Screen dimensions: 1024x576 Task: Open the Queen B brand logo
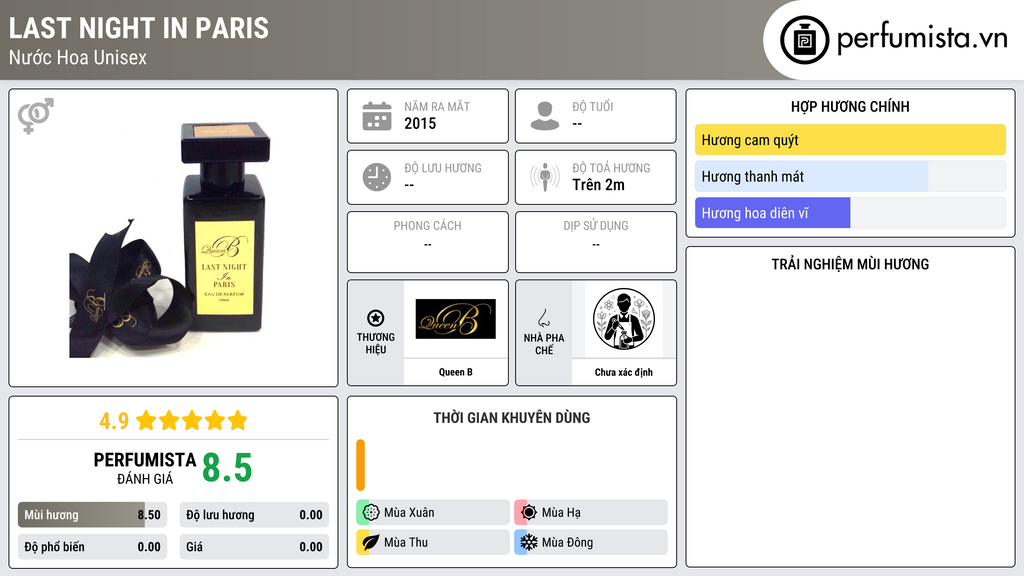[x=456, y=319]
